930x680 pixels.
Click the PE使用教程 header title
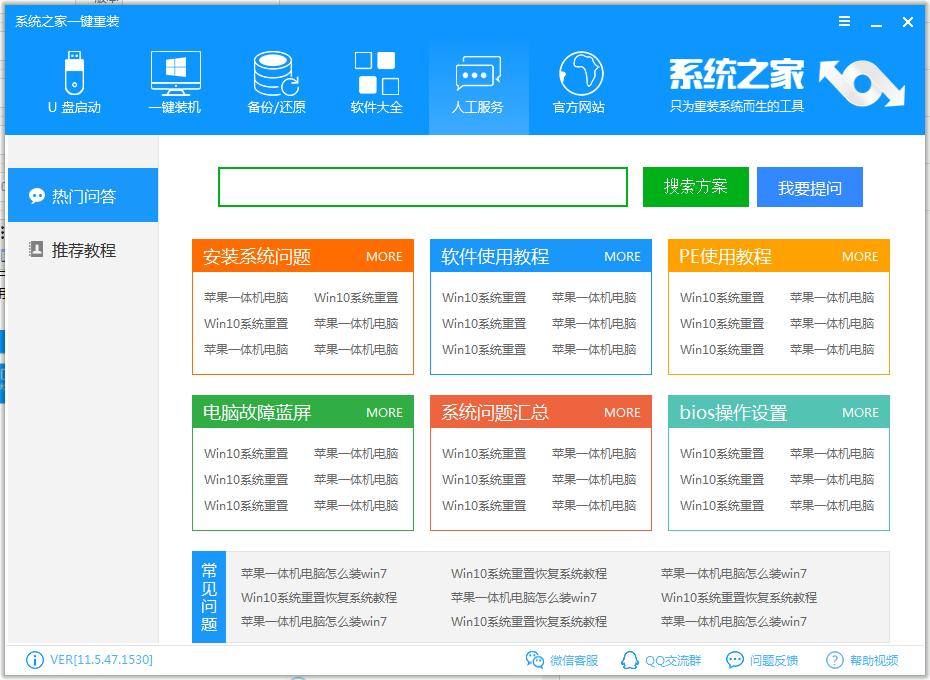pos(725,256)
